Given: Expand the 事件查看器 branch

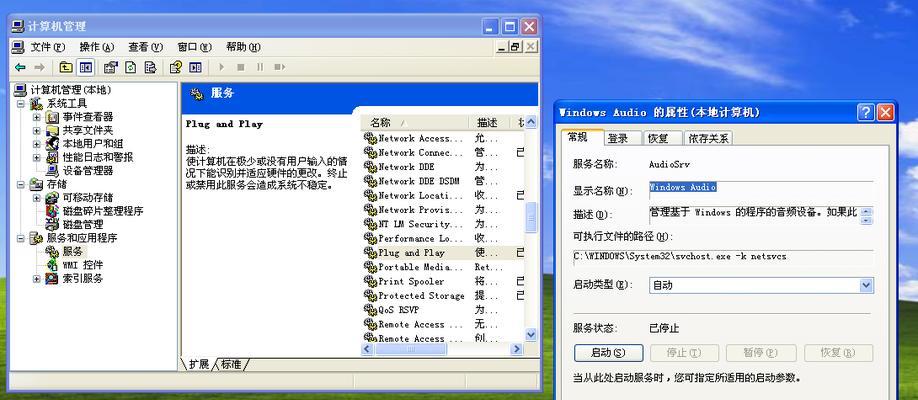Looking at the screenshot, I should pyautogui.click(x=37, y=117).
